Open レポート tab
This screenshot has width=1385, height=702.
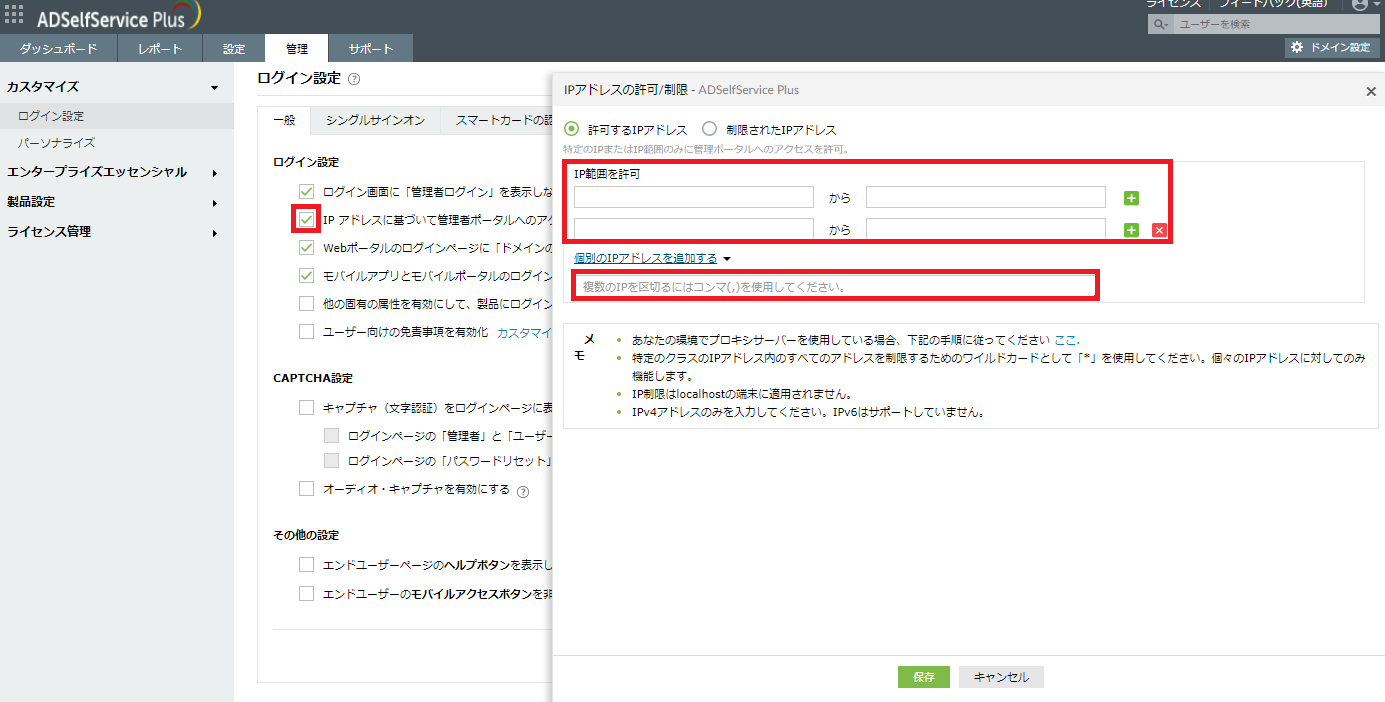[160, 48]
